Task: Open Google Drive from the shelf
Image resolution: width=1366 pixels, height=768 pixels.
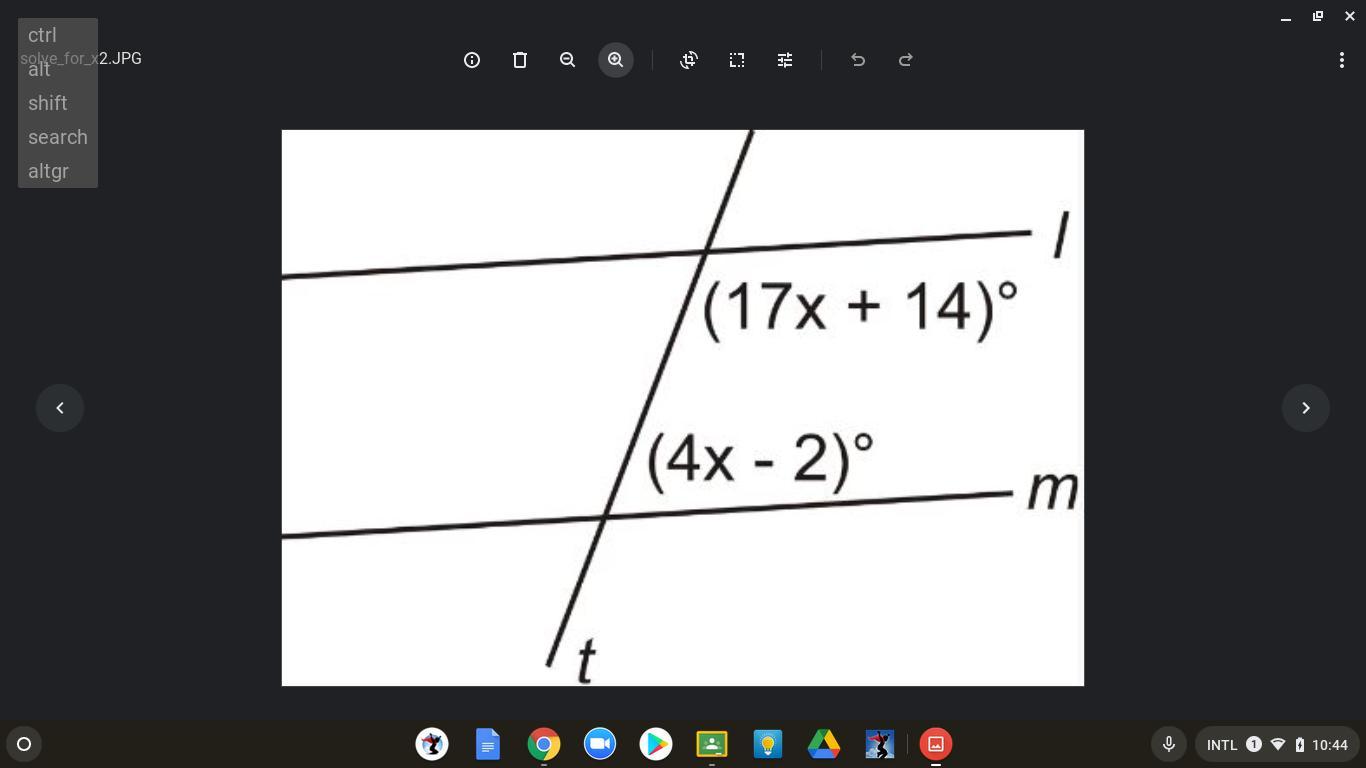Action: (824, 744)
